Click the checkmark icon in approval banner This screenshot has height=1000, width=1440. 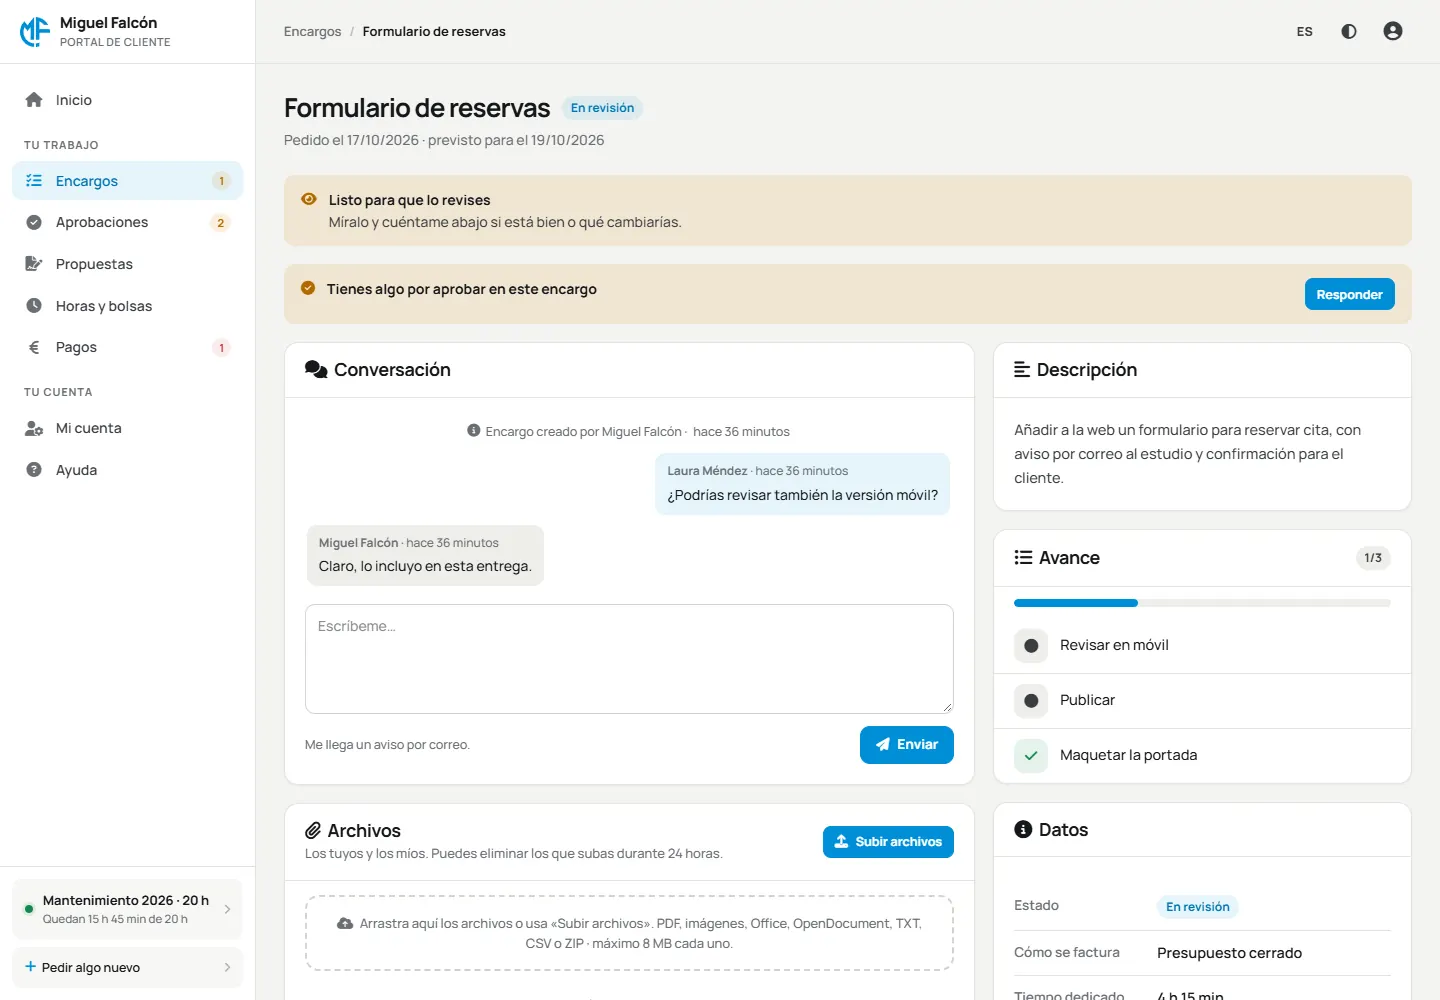point(308,288)
